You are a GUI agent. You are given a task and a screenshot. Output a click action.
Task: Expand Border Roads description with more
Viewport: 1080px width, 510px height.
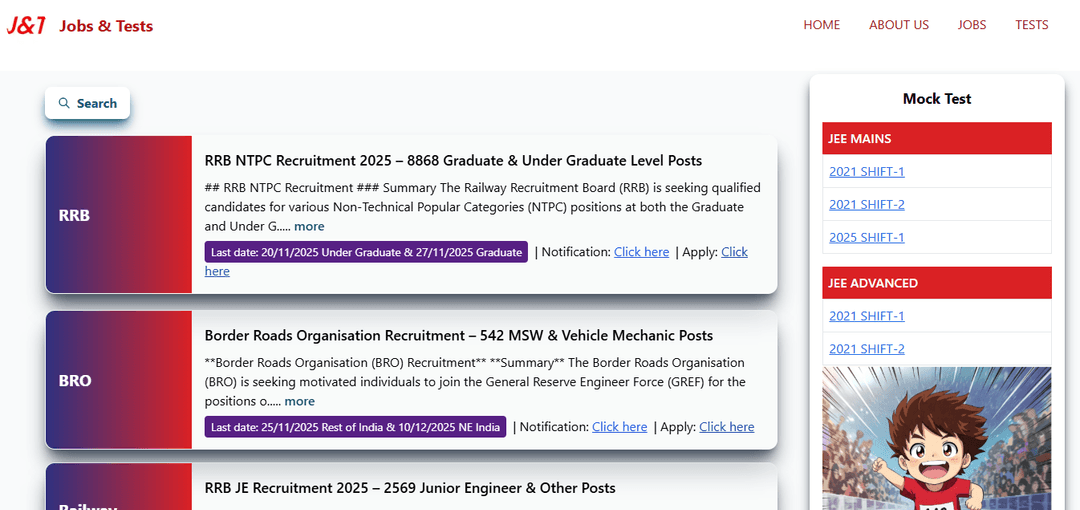(299, 402)
